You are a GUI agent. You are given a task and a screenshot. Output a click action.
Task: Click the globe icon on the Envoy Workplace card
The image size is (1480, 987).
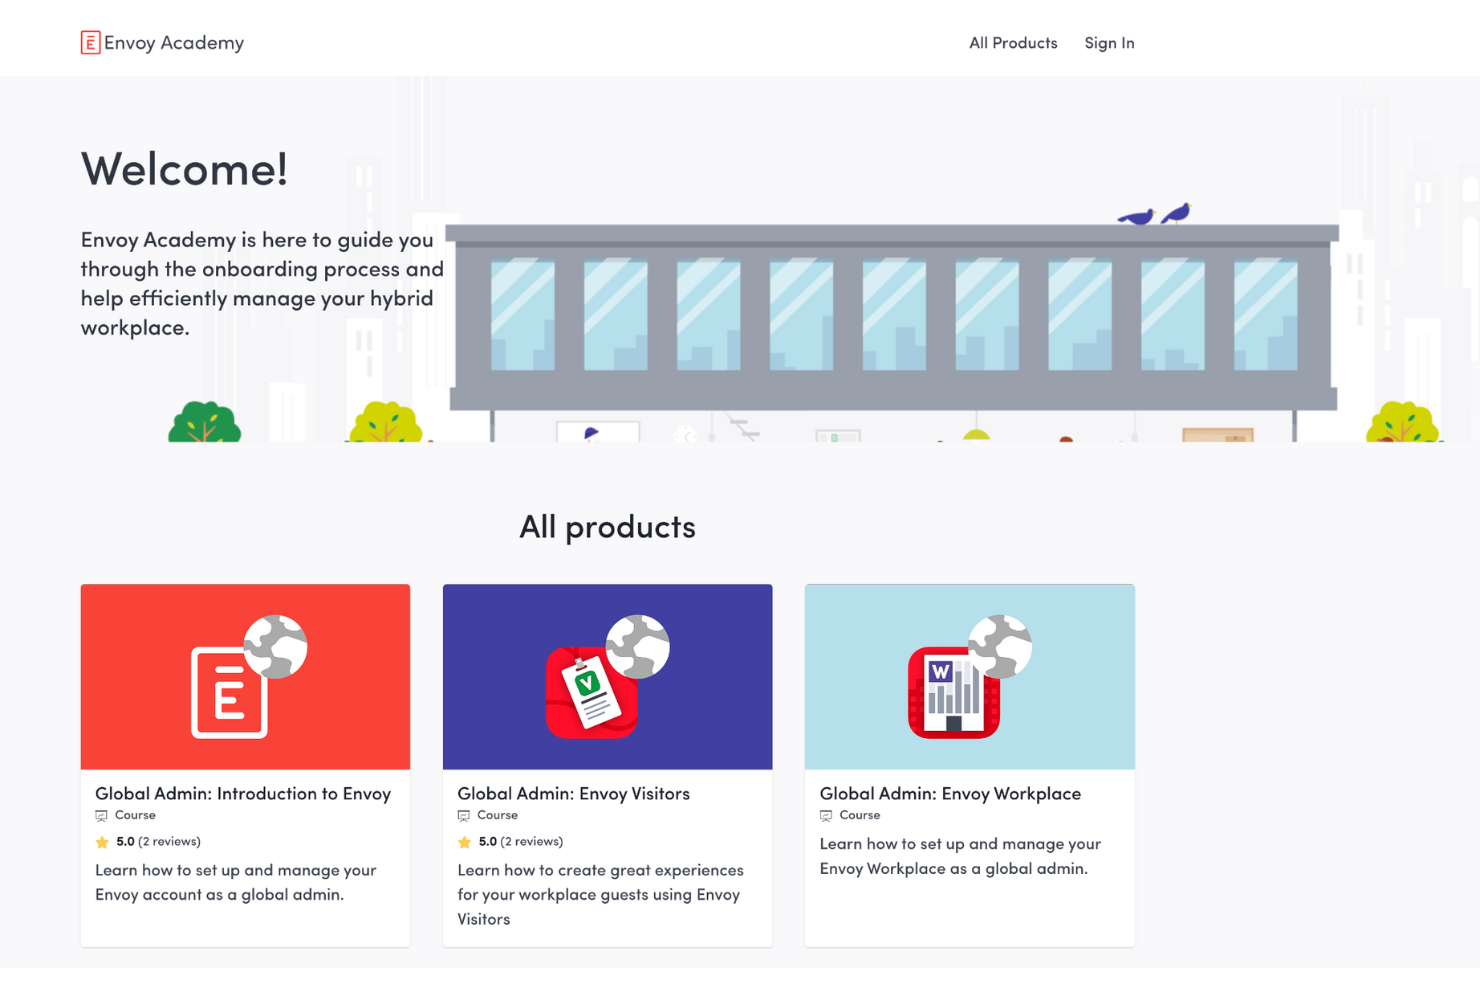(x=1000, y=647)
